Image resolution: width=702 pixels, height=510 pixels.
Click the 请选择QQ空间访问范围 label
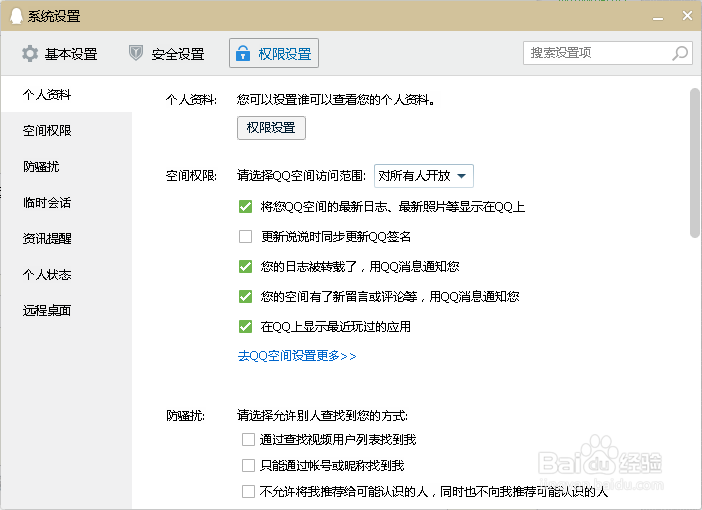pyautogui.click(x=301, y=176)
